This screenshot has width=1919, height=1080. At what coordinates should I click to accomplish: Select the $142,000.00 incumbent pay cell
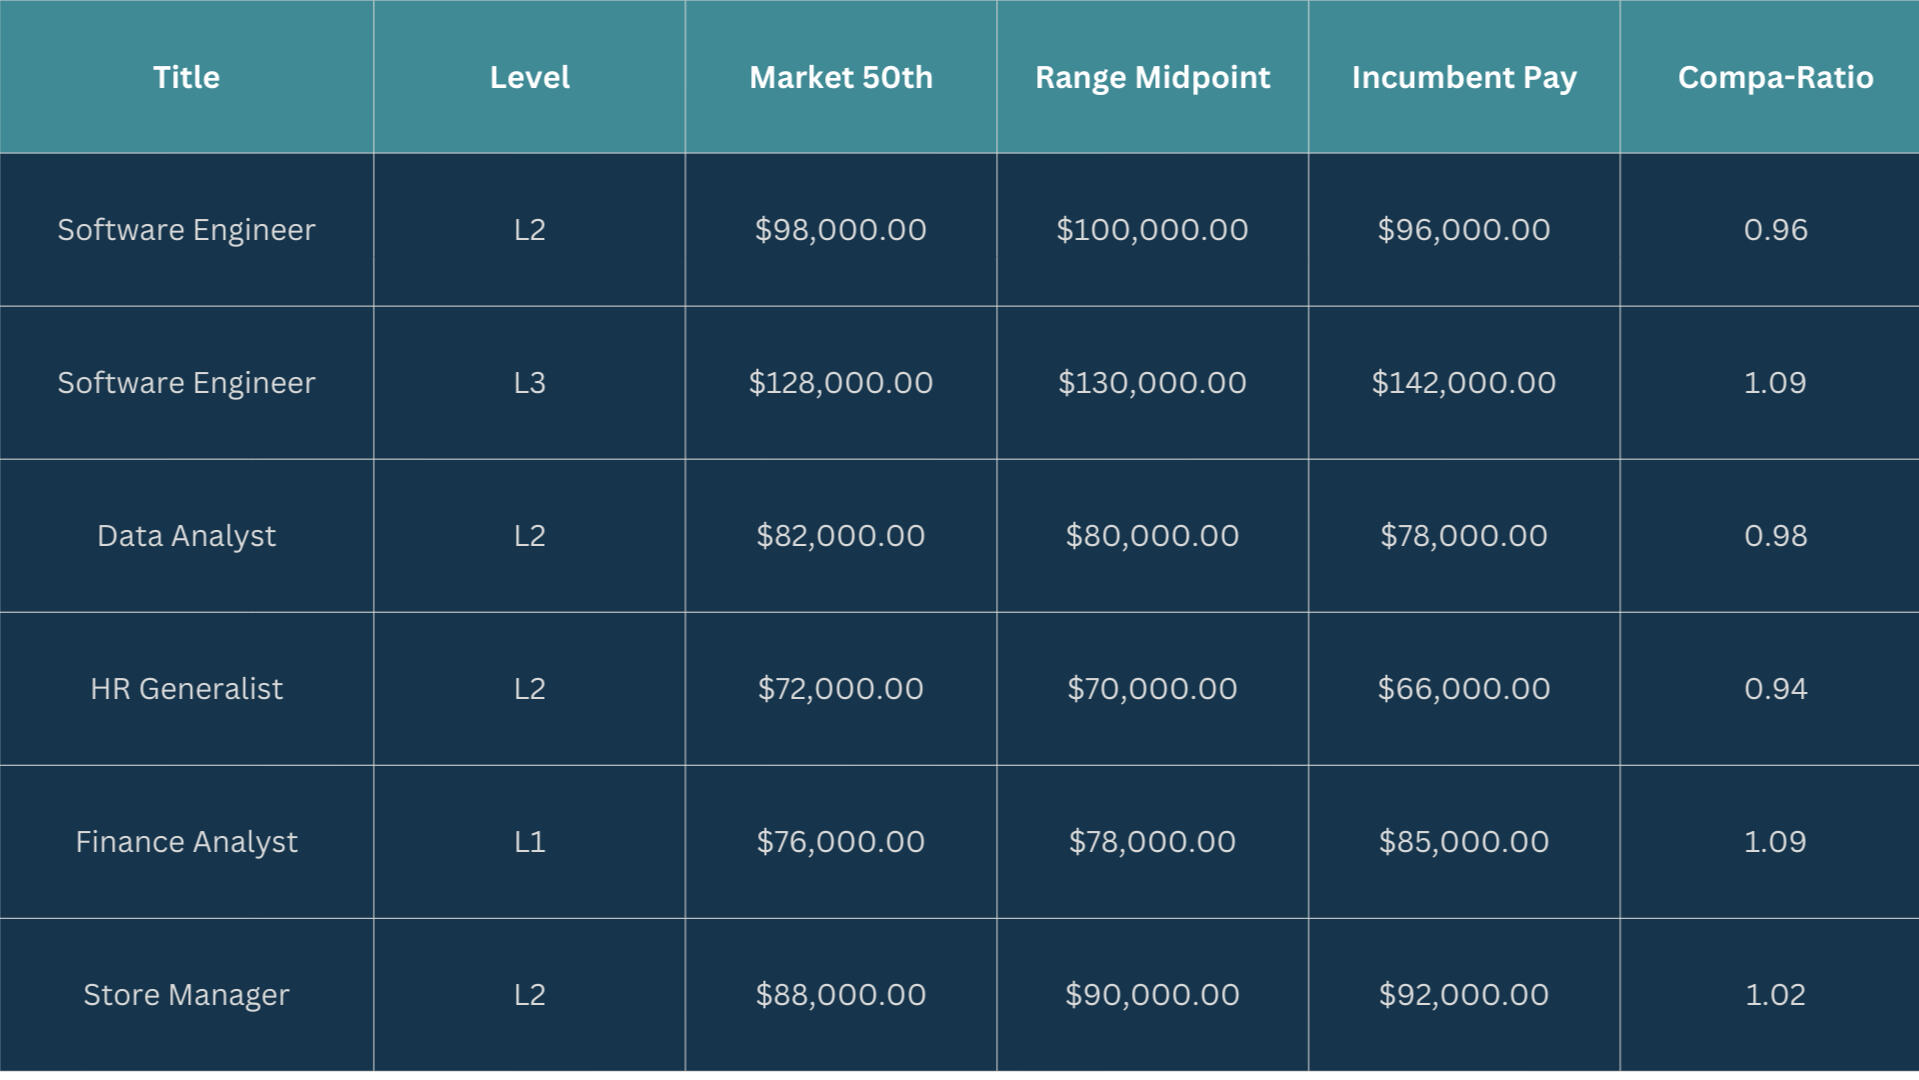(x=1463, y=383)
